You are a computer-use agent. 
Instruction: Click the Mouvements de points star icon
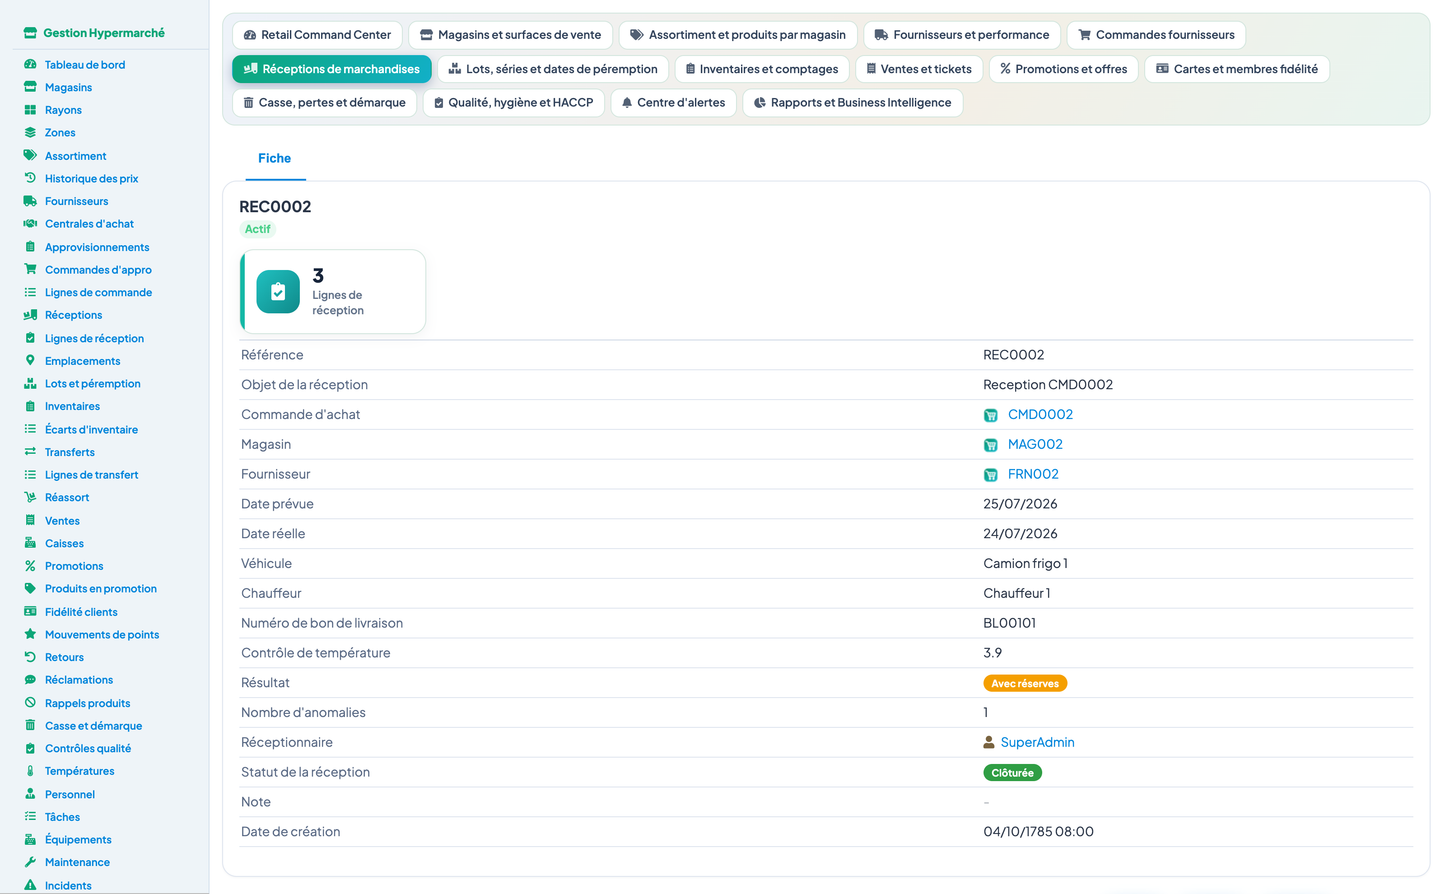[30, 634]
